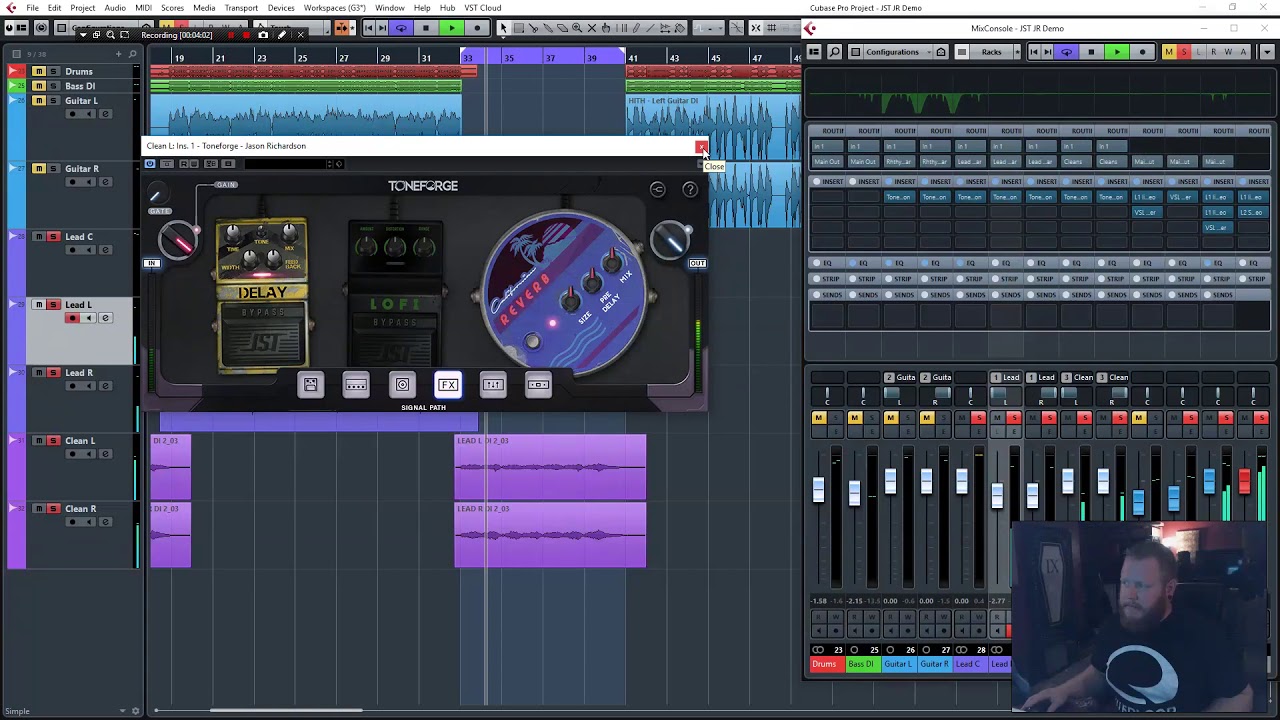The width and height of the screenshot is (1280, 720).
Task: Open the cabinet section icon in Toneforge
Action: 402,385
